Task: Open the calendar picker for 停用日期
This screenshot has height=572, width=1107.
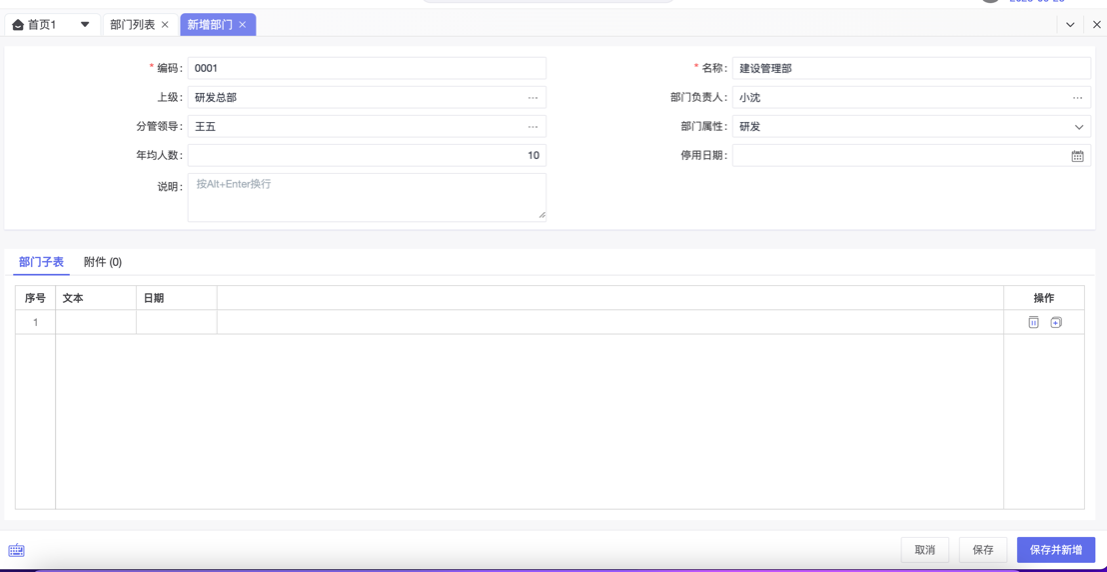Action: pyautogui.click(x=1077, y=156)
